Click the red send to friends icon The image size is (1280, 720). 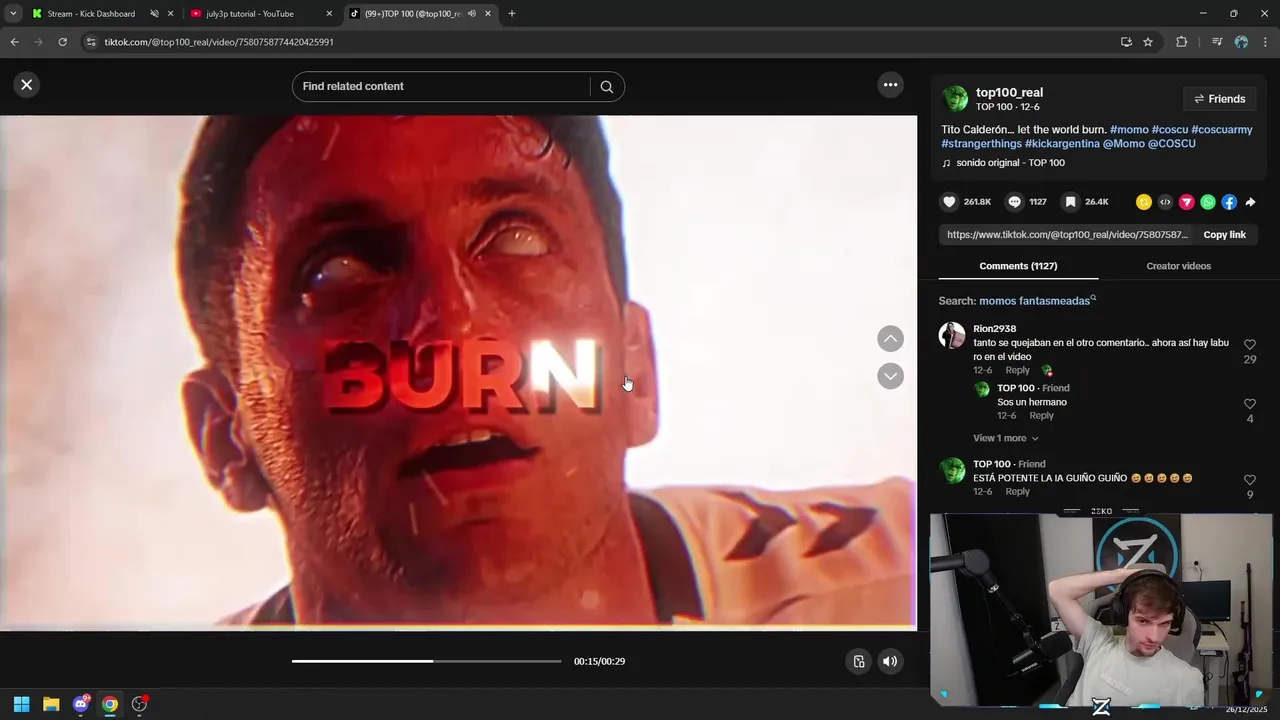pyautogui.click(x=1187, y=202)
